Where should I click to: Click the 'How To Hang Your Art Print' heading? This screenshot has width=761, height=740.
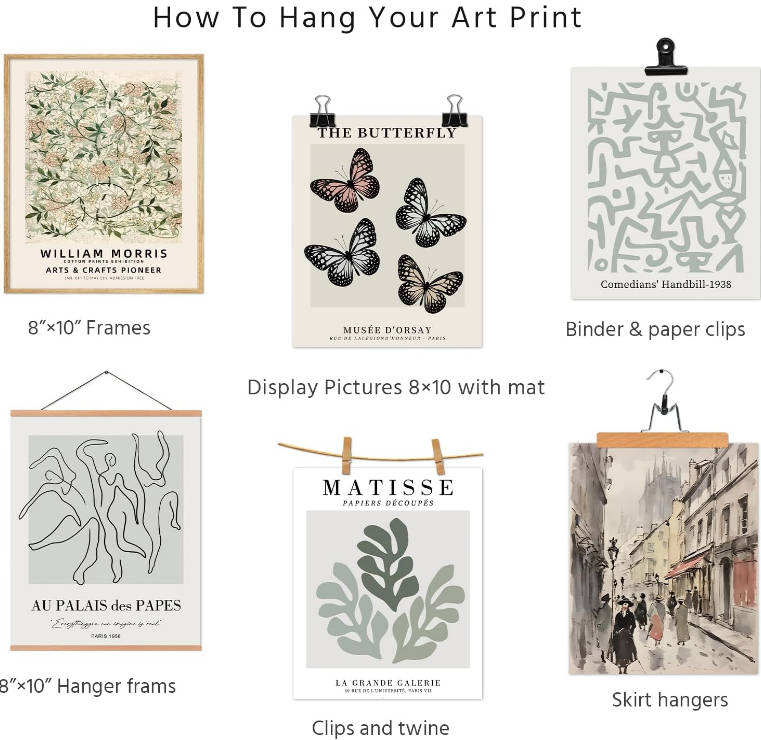coord(367,17)
